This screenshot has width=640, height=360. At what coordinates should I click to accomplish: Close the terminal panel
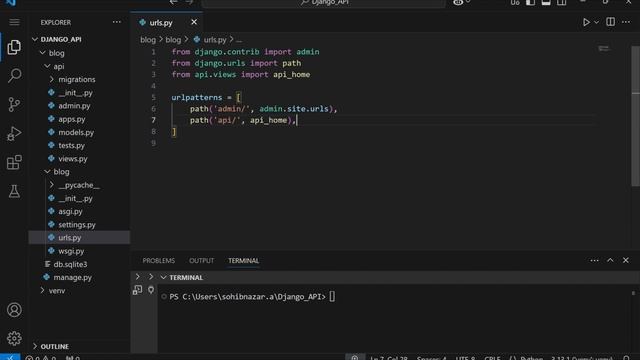coord(626,260)
